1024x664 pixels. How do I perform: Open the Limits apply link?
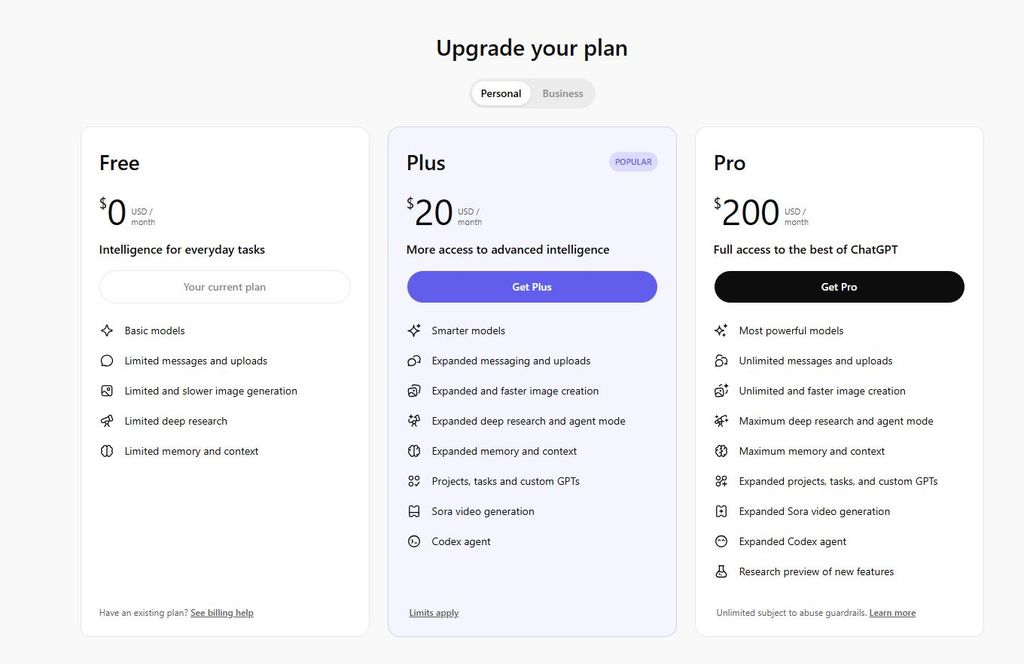434,613
